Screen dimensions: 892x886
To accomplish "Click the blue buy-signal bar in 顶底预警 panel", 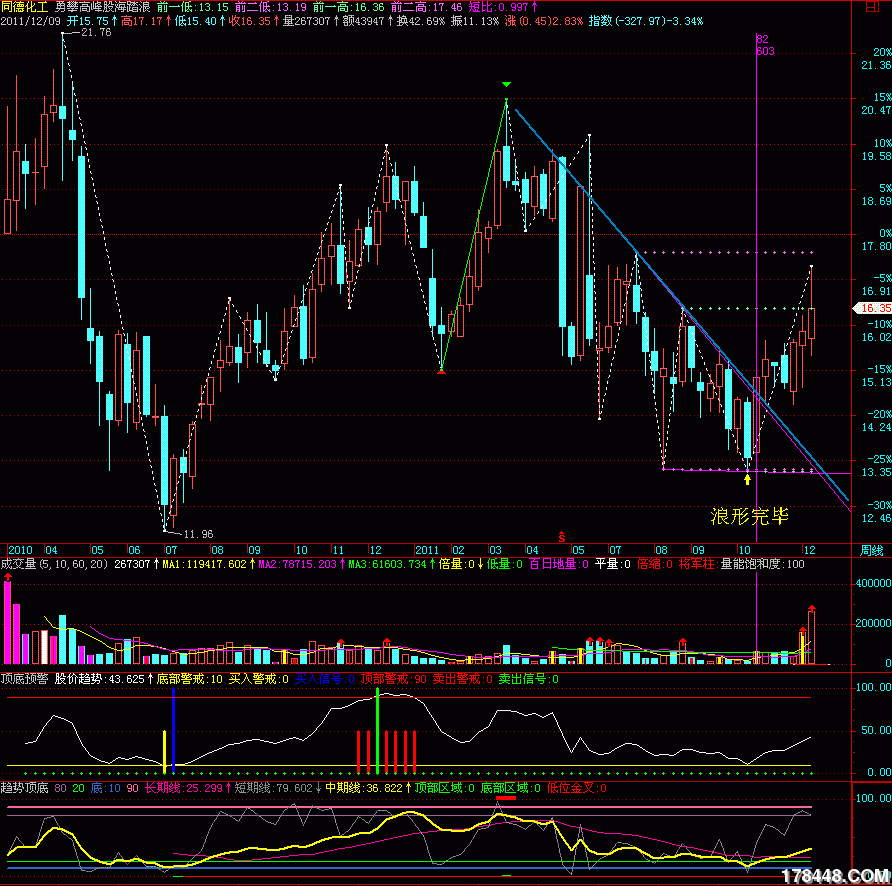I will tap(173, 730).
